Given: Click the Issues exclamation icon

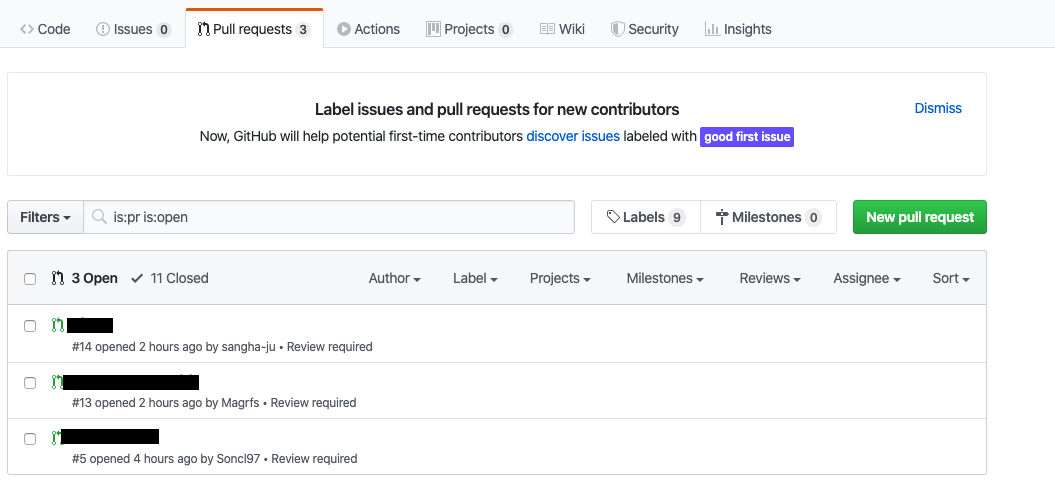Looking at the screenshot, I should point(103,29).
